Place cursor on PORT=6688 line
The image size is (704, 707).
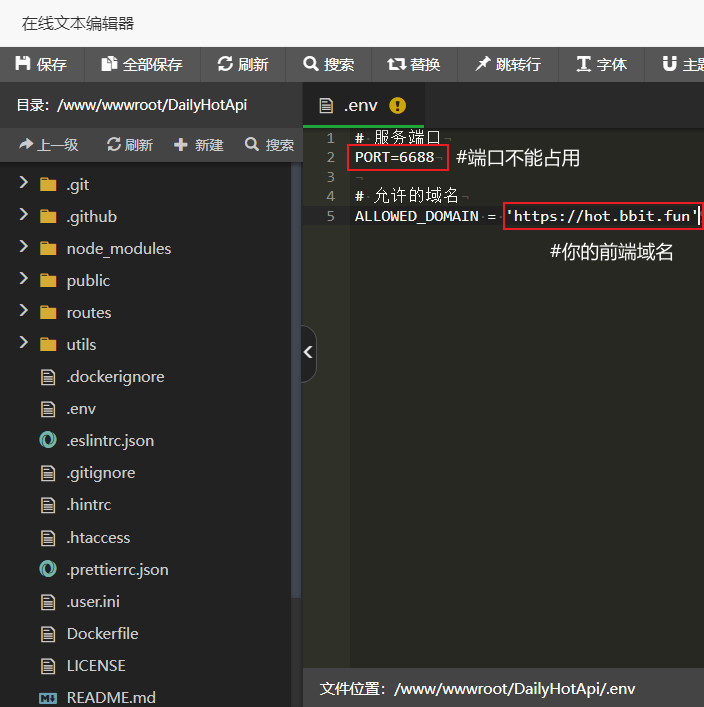pyautogui.click(x=395, y=157)
